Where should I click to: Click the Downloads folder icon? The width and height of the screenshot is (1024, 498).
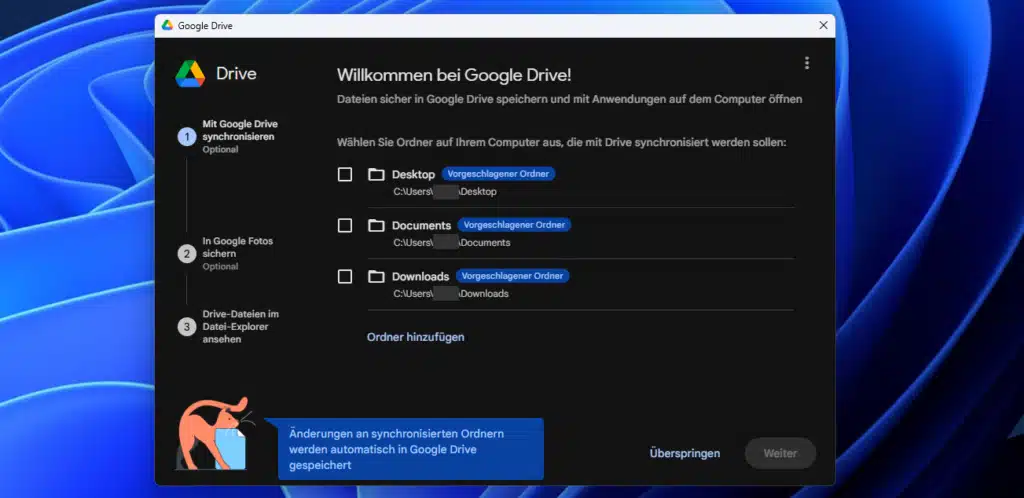(x=376, y=276)
